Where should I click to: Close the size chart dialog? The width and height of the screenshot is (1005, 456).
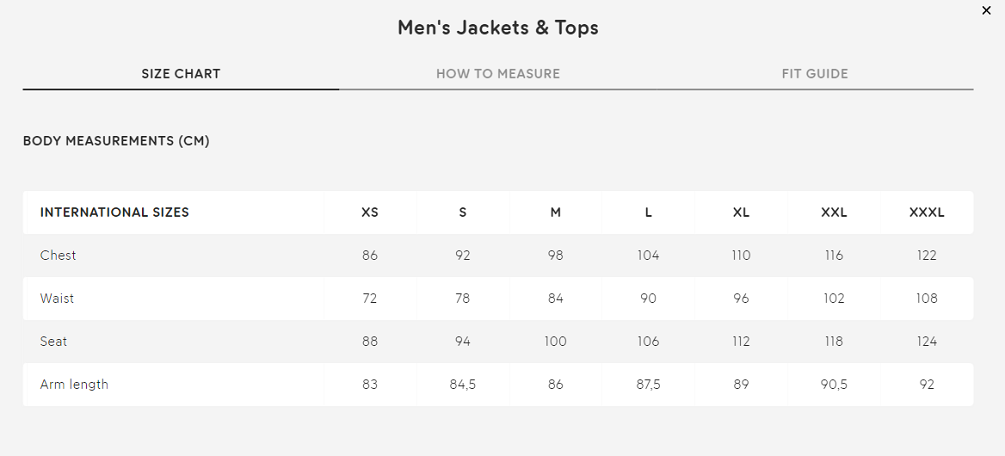click(987, 10)
